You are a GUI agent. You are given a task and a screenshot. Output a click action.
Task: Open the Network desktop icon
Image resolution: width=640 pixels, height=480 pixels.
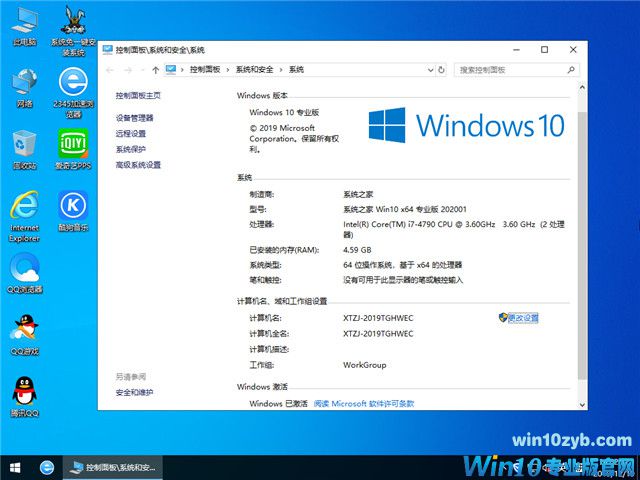pos(24,88)
